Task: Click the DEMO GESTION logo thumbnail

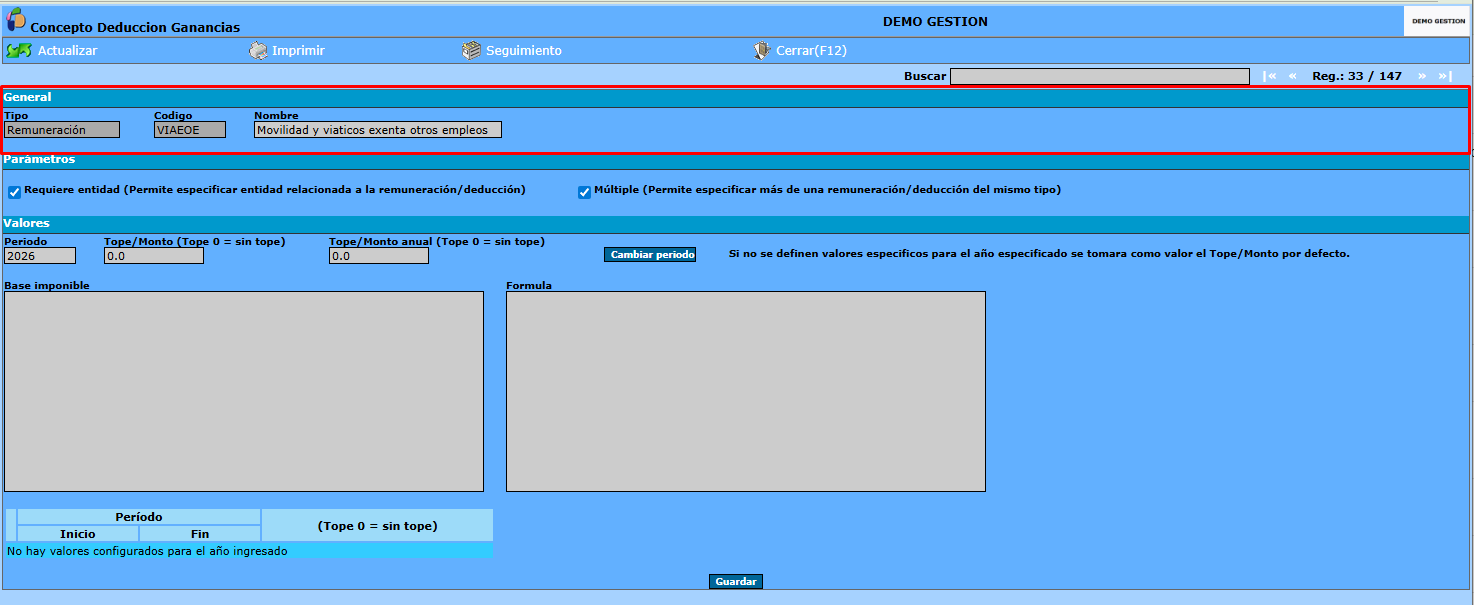Action: 1437,21
